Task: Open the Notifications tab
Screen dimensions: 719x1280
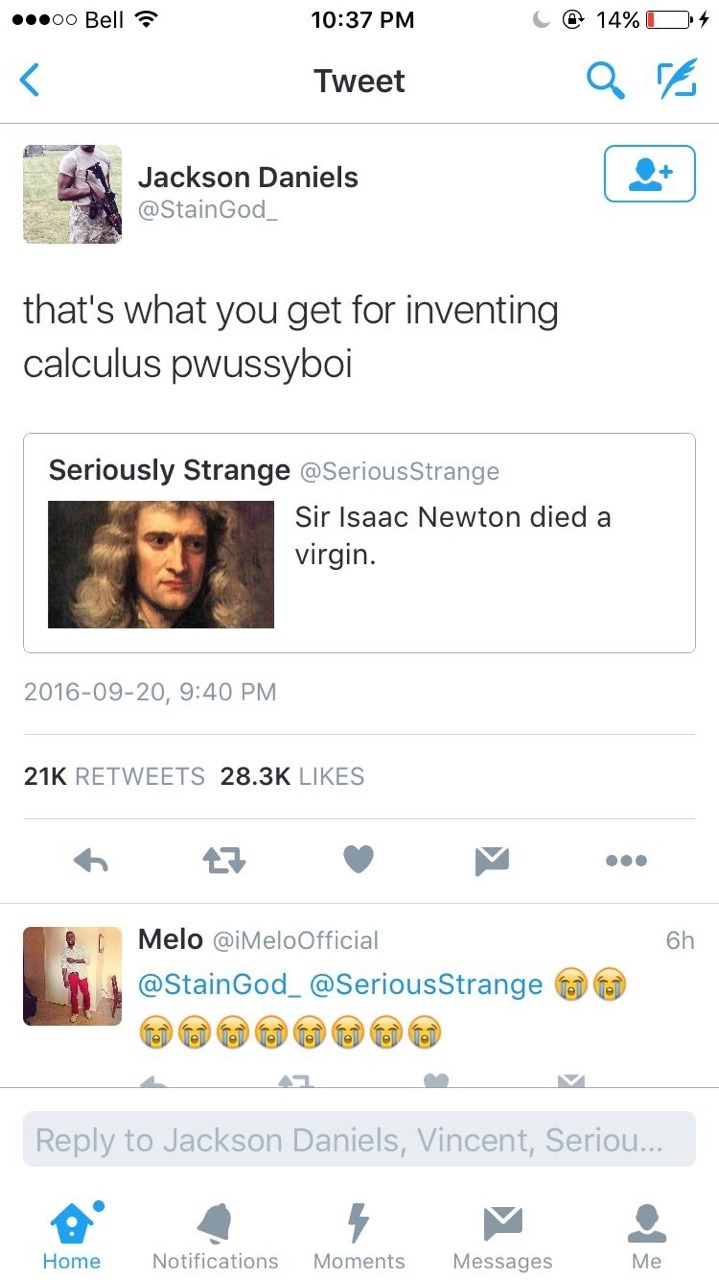Action: [x=215, y=1235]
